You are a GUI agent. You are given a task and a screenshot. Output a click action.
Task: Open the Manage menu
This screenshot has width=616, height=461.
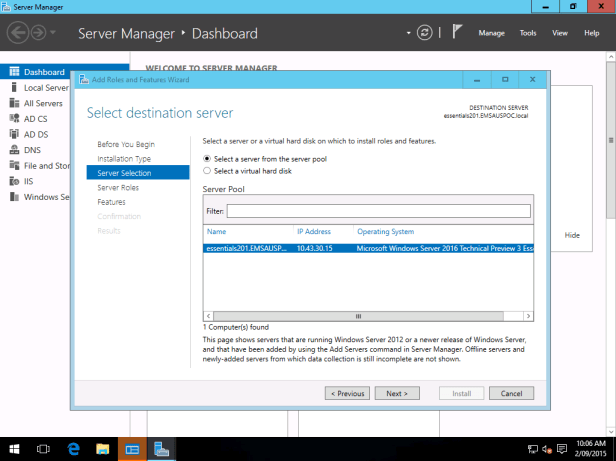coord(491,33)
